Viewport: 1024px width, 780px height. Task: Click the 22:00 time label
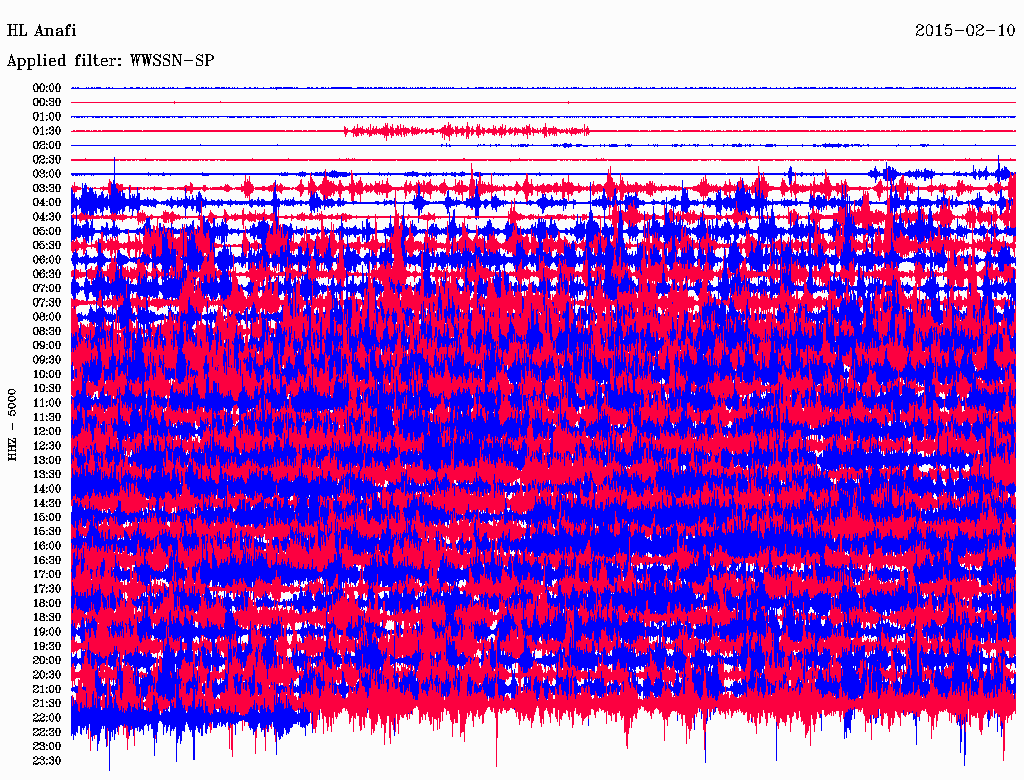pyautogui.click(x=46, y=717)
